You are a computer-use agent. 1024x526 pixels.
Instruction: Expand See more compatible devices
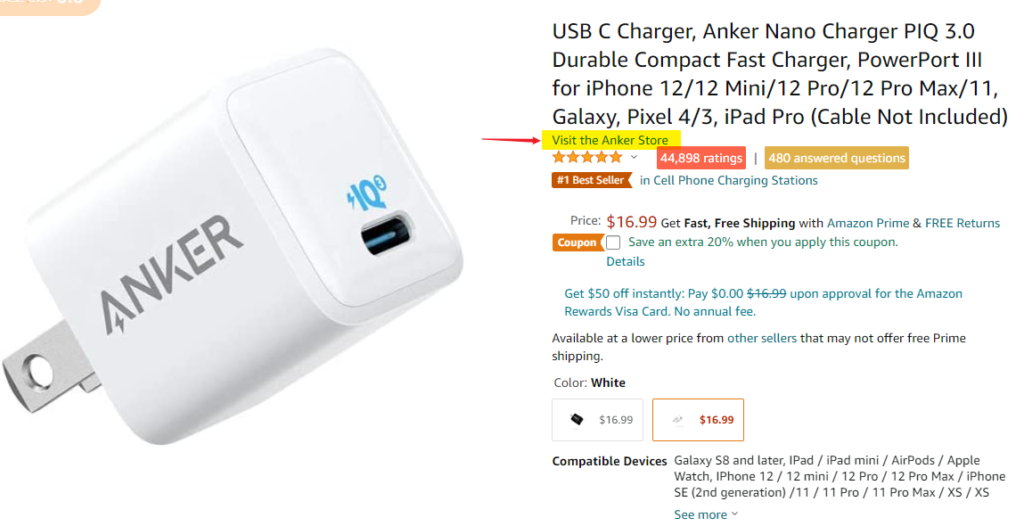click(x=706, y=515)
